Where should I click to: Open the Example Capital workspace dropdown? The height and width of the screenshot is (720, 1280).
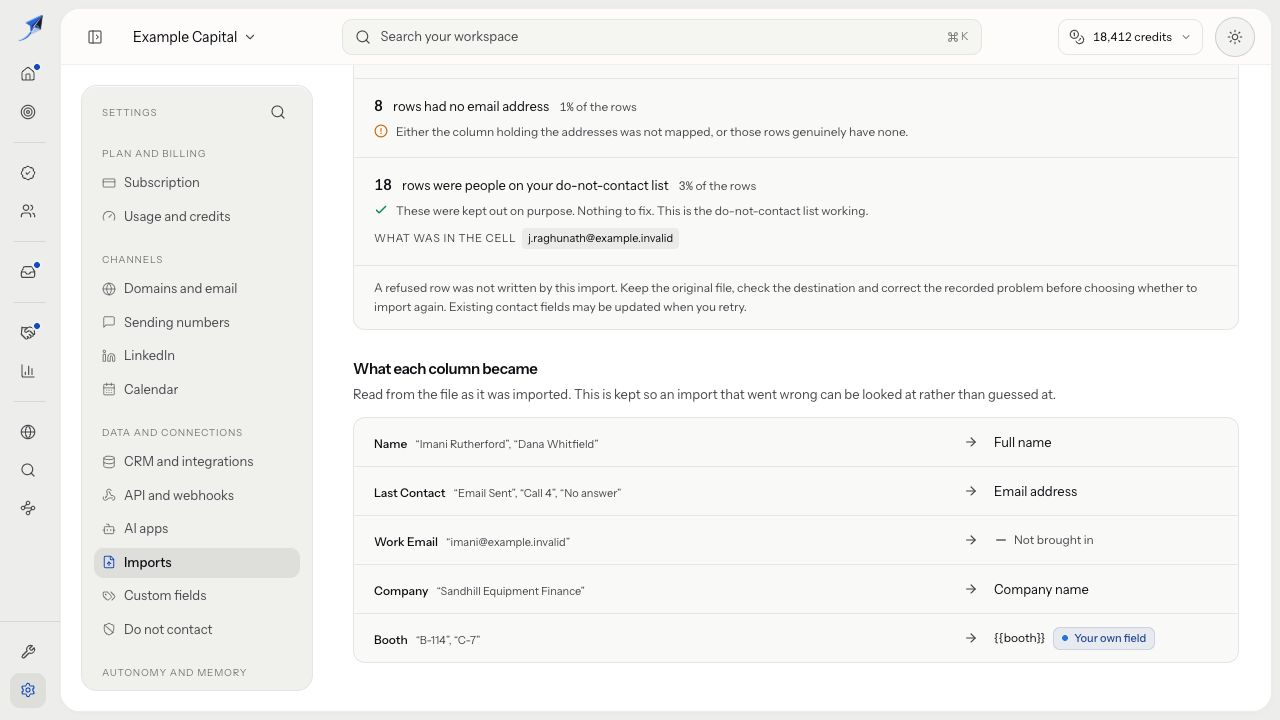click(x=194, y=37)
